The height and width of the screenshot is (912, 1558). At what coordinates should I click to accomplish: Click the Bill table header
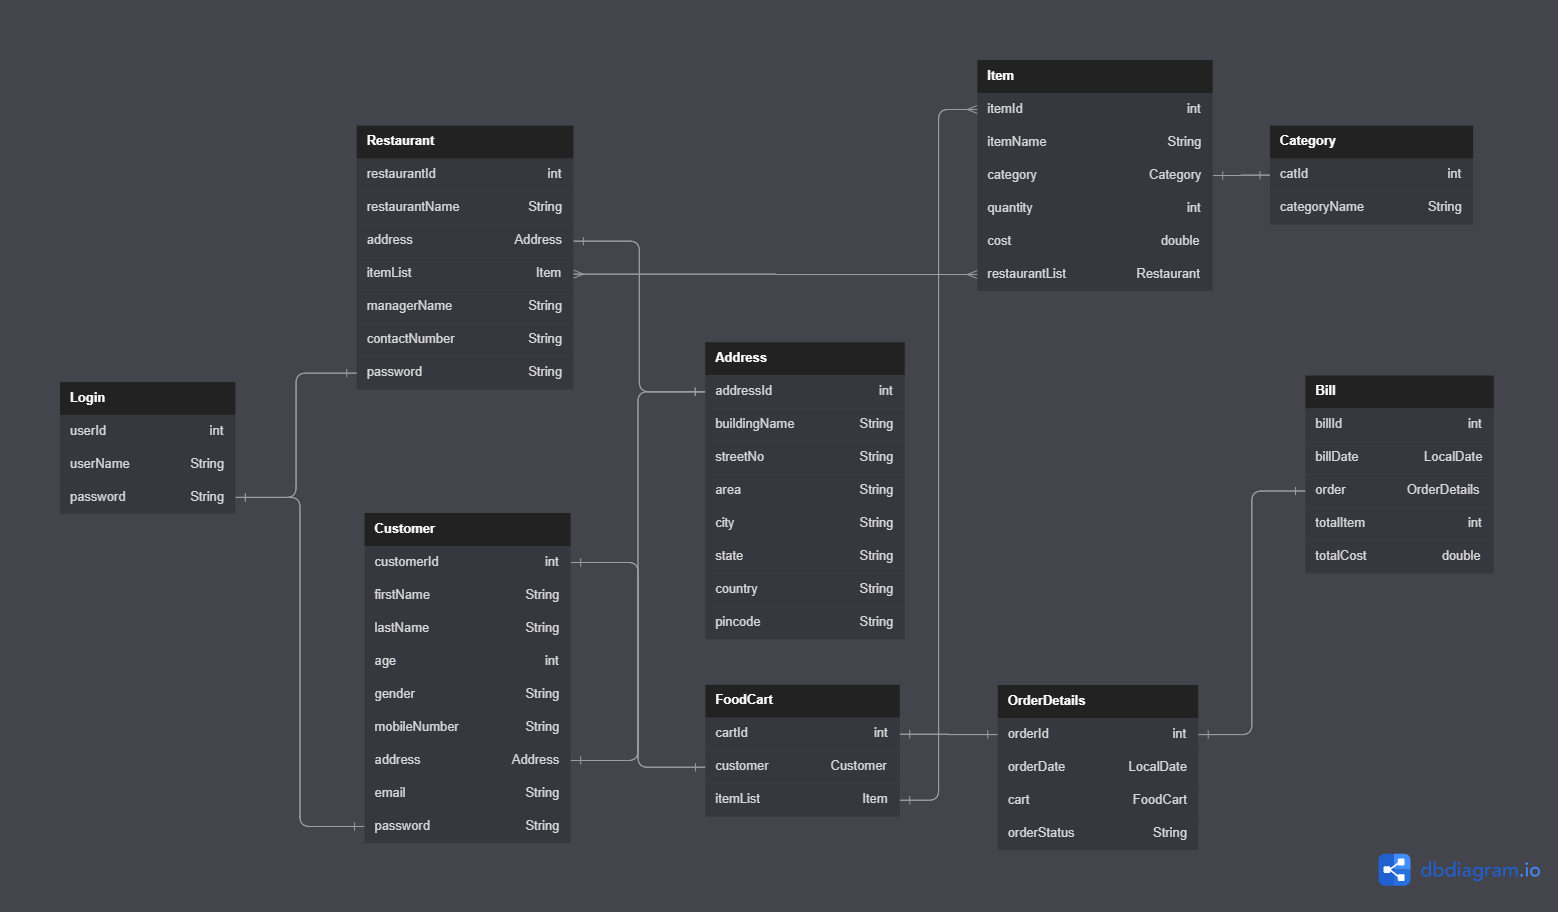[x=1398, y=391]
